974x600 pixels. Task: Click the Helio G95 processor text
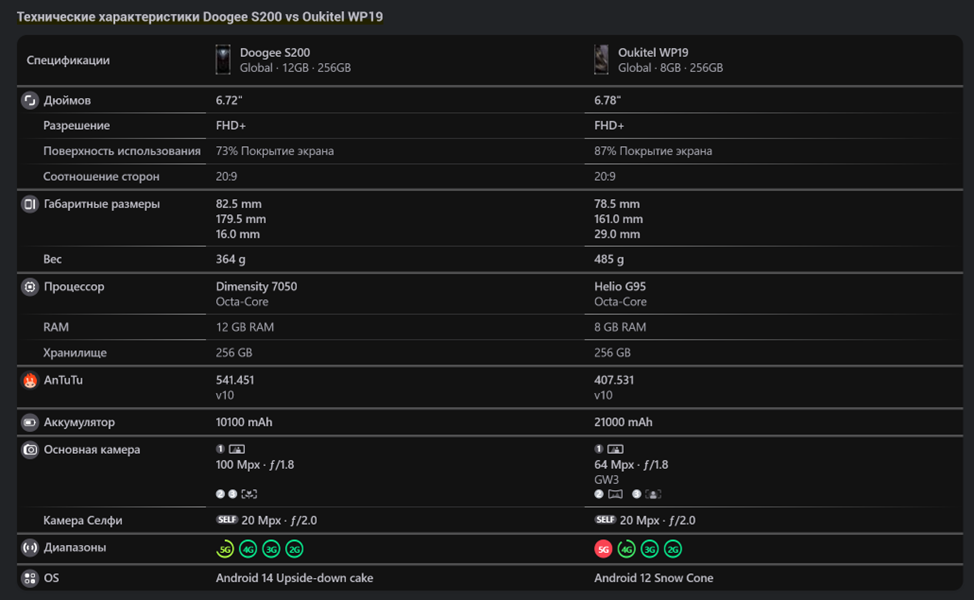[x=620, y=287]
